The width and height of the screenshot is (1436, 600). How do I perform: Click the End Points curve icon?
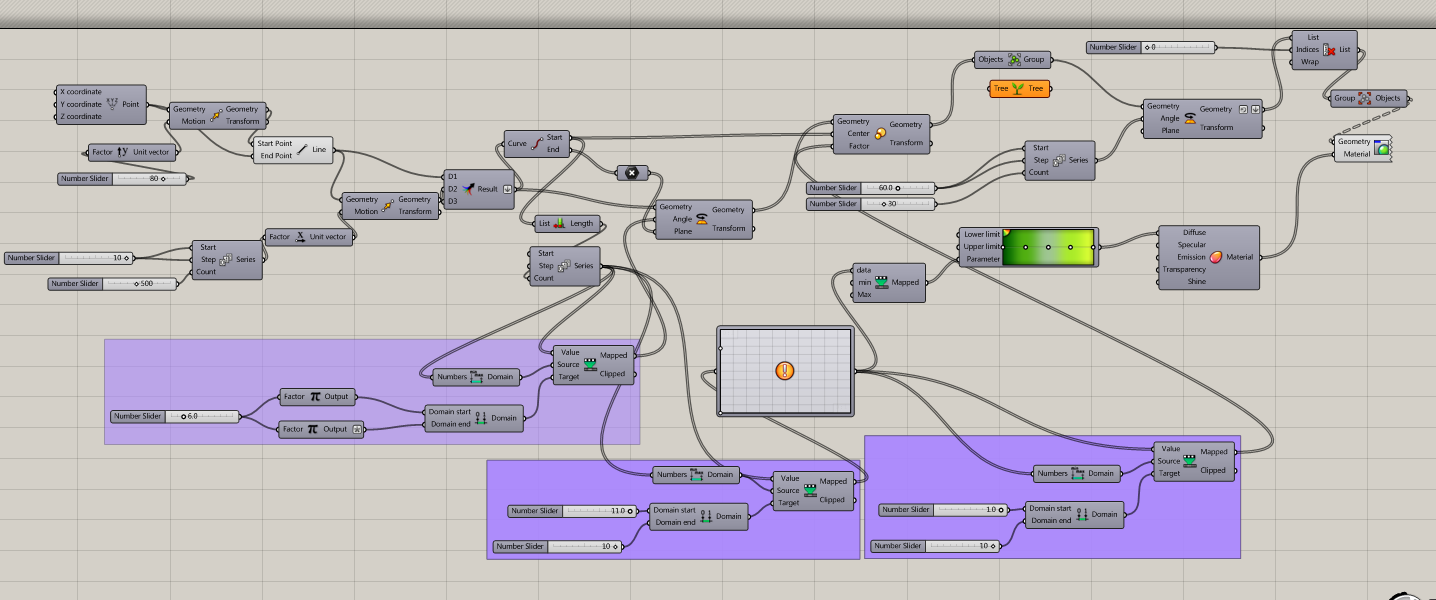pos(537,143)
